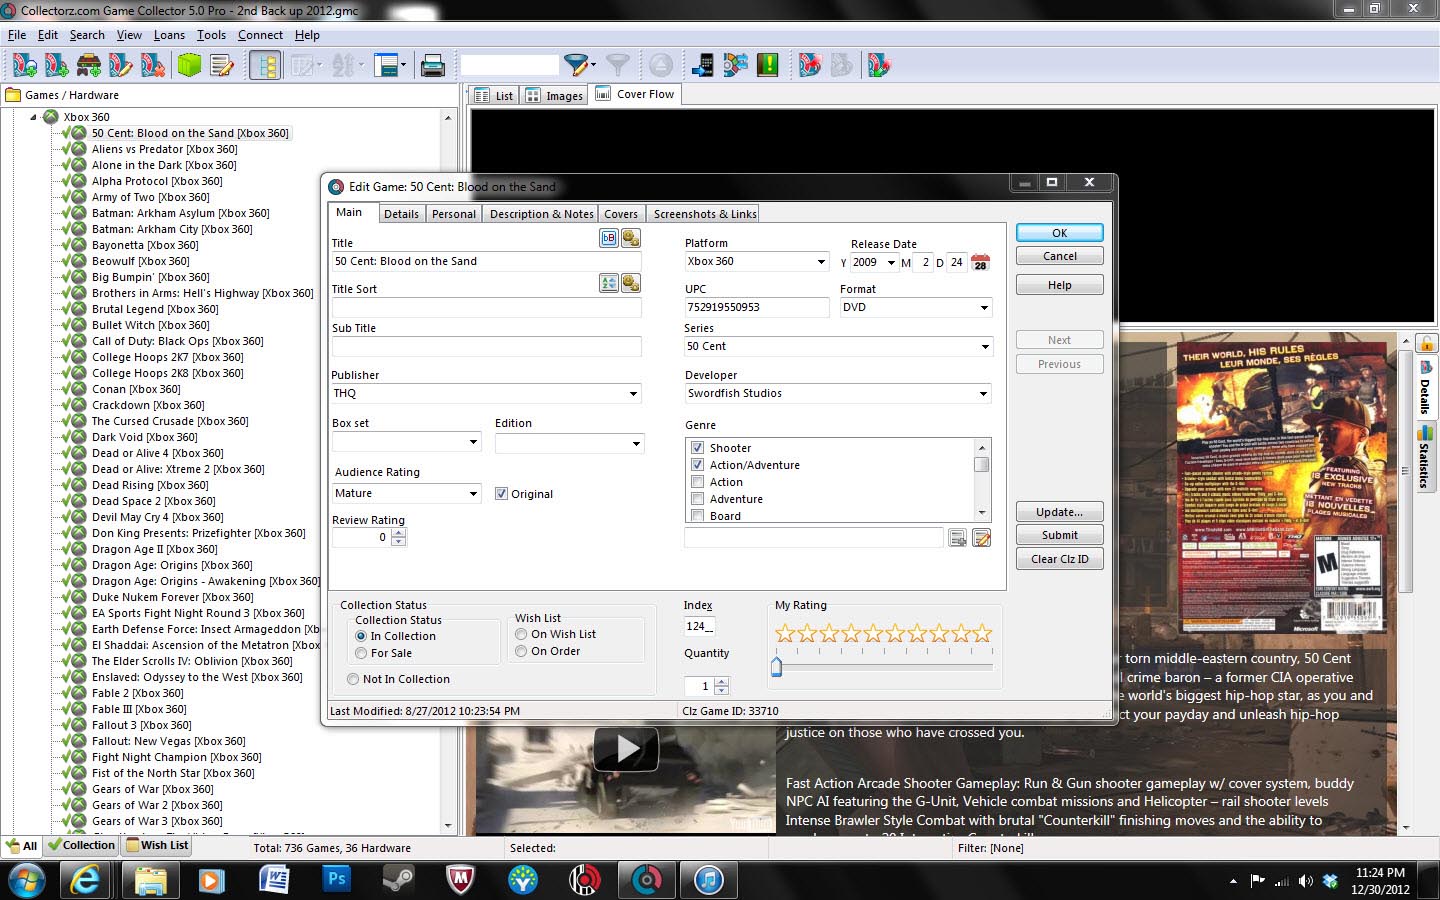Click the export to mobile phone icon

click(x=703, y=66)
